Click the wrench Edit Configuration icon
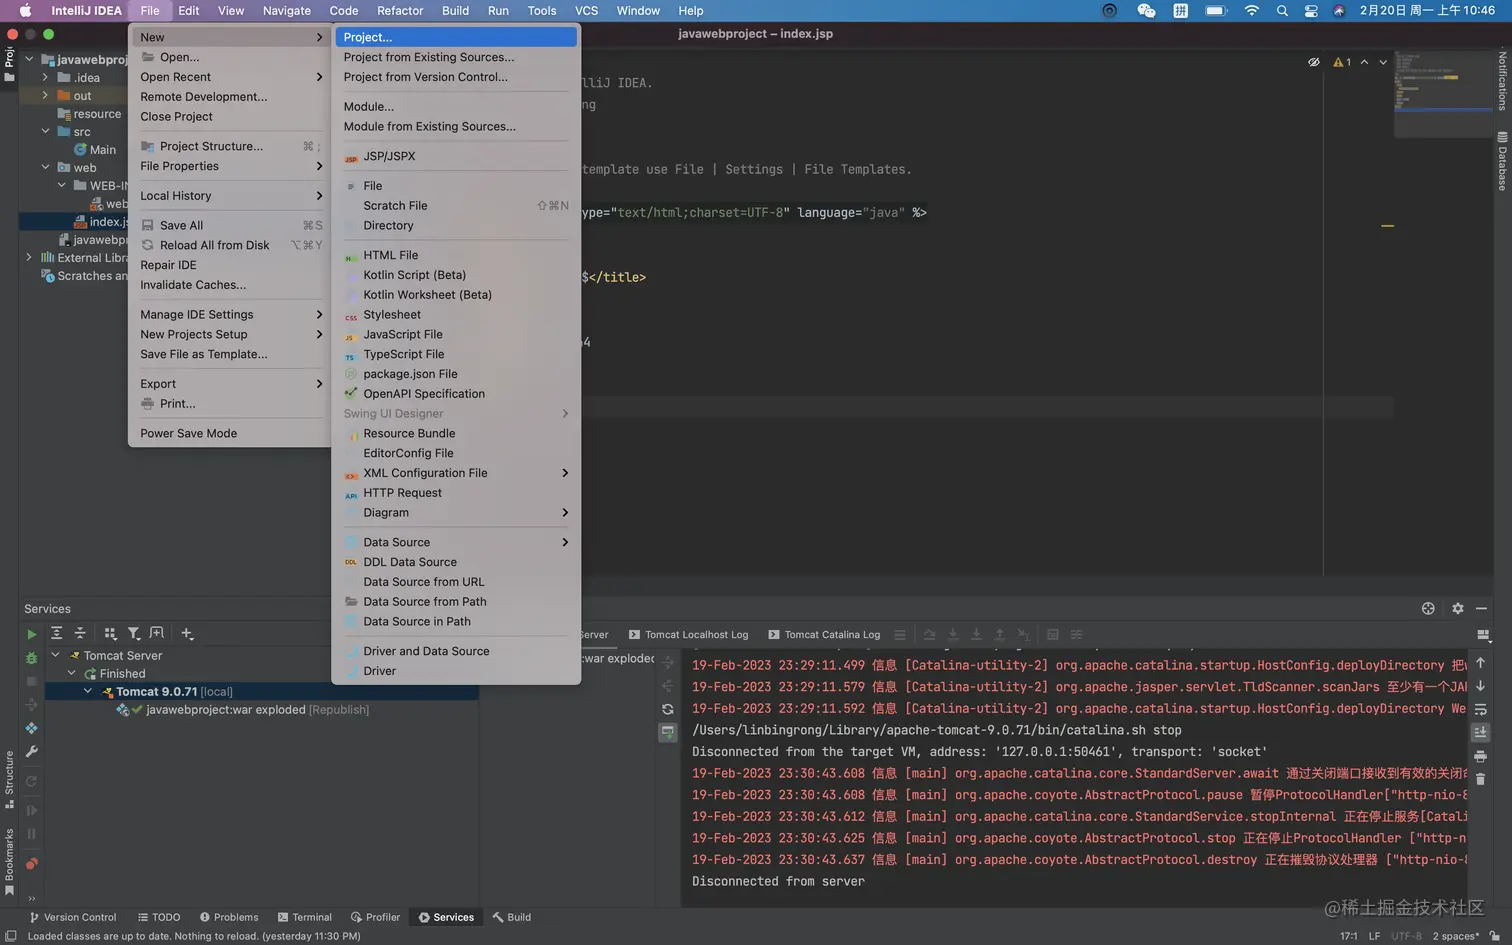The height and width of the screenshot is (945, 1512). [x=31, y=752]
